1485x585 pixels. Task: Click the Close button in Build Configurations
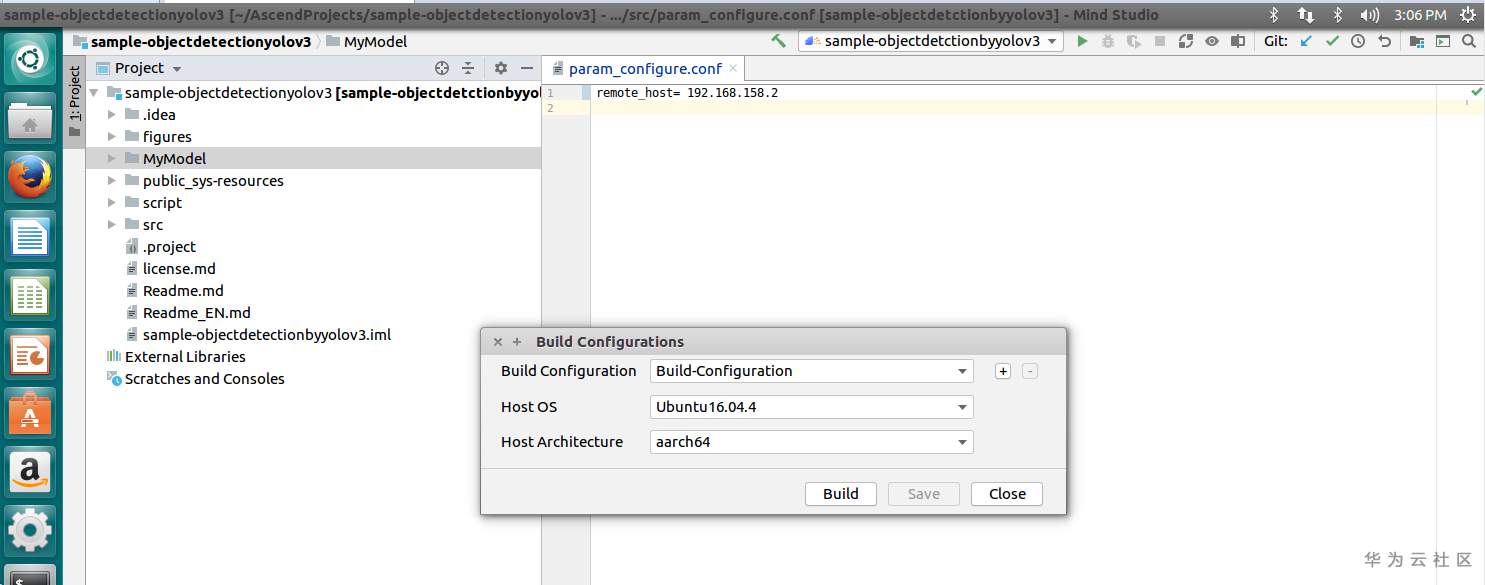coord(1006,494)
